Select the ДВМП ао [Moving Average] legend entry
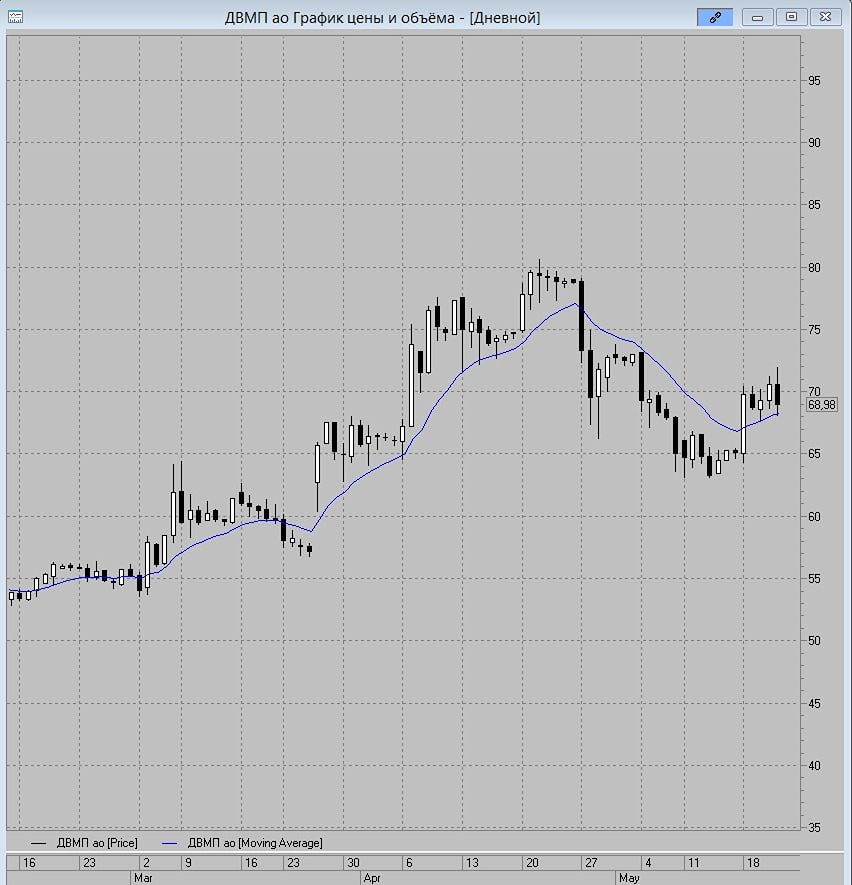The image size is (852, 885). (254, 843)
